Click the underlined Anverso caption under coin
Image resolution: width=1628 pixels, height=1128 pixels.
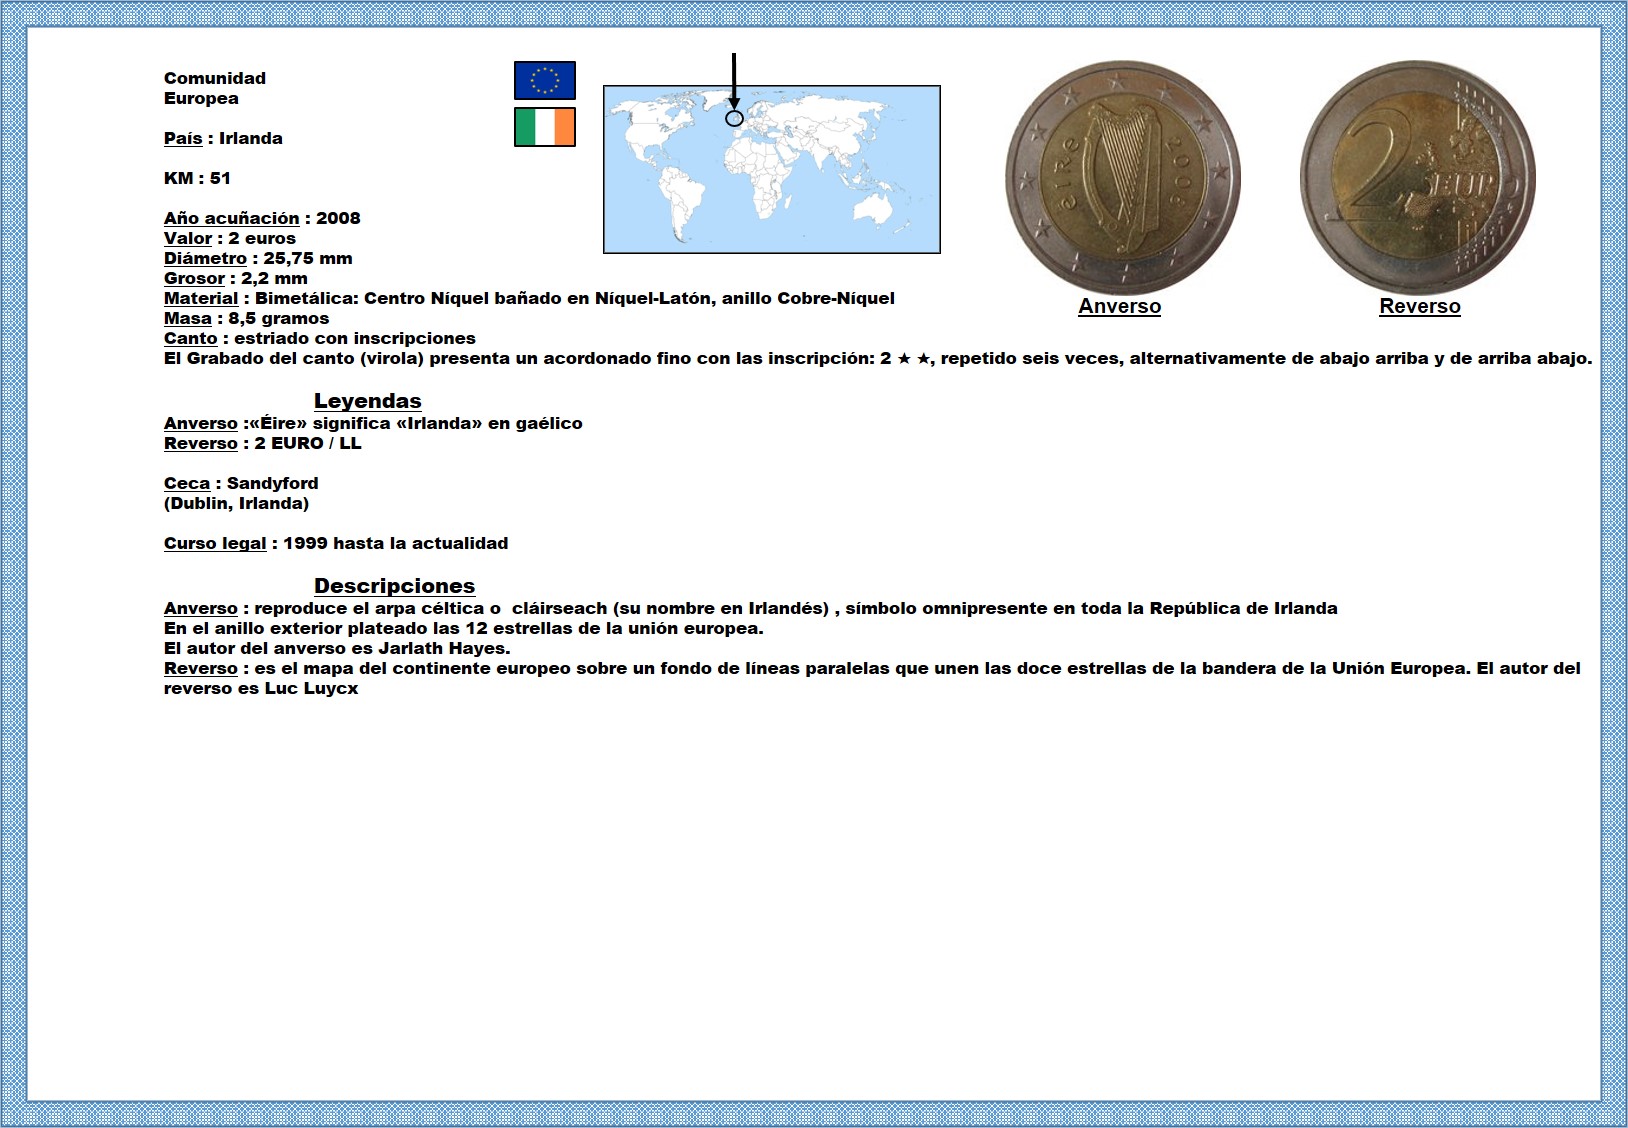pyautogui.click(x=1120, y=307)
